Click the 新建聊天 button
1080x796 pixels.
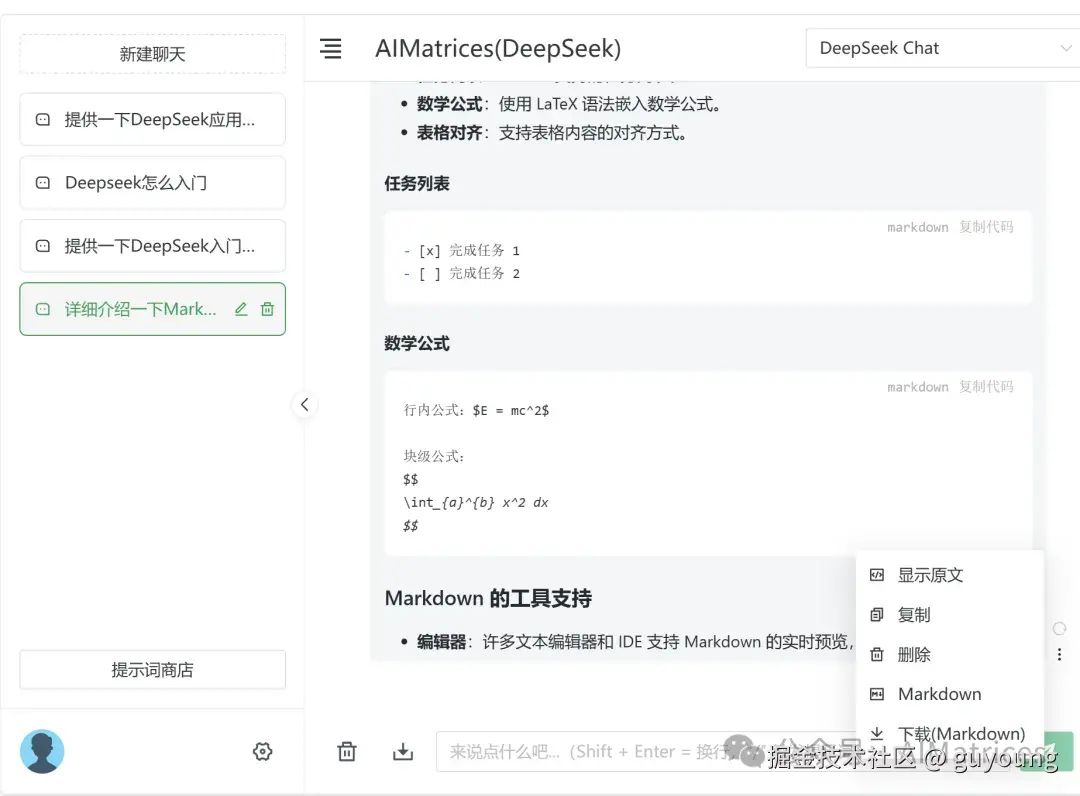pyautogui.click(x=152, y=54)
